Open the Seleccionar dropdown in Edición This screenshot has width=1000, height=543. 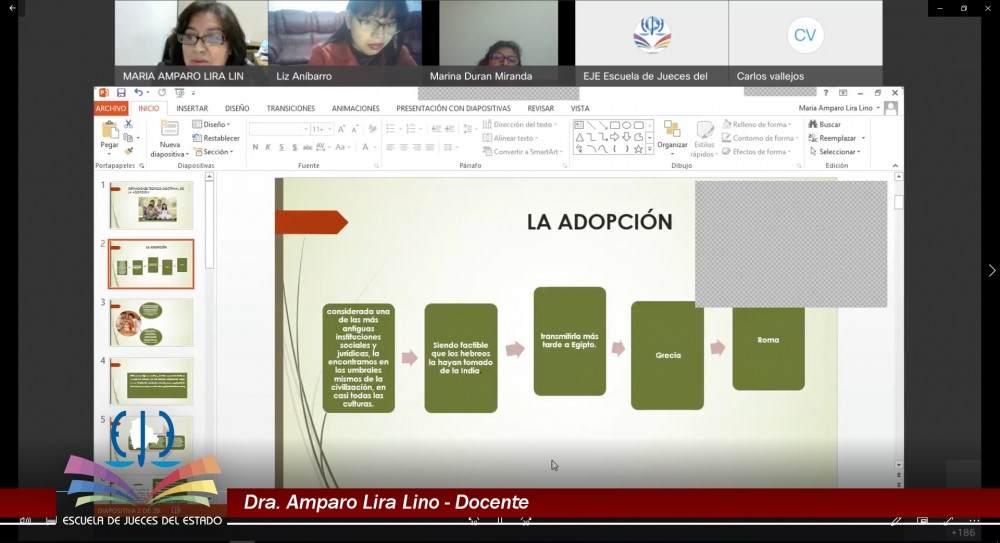tap(836, 152)
